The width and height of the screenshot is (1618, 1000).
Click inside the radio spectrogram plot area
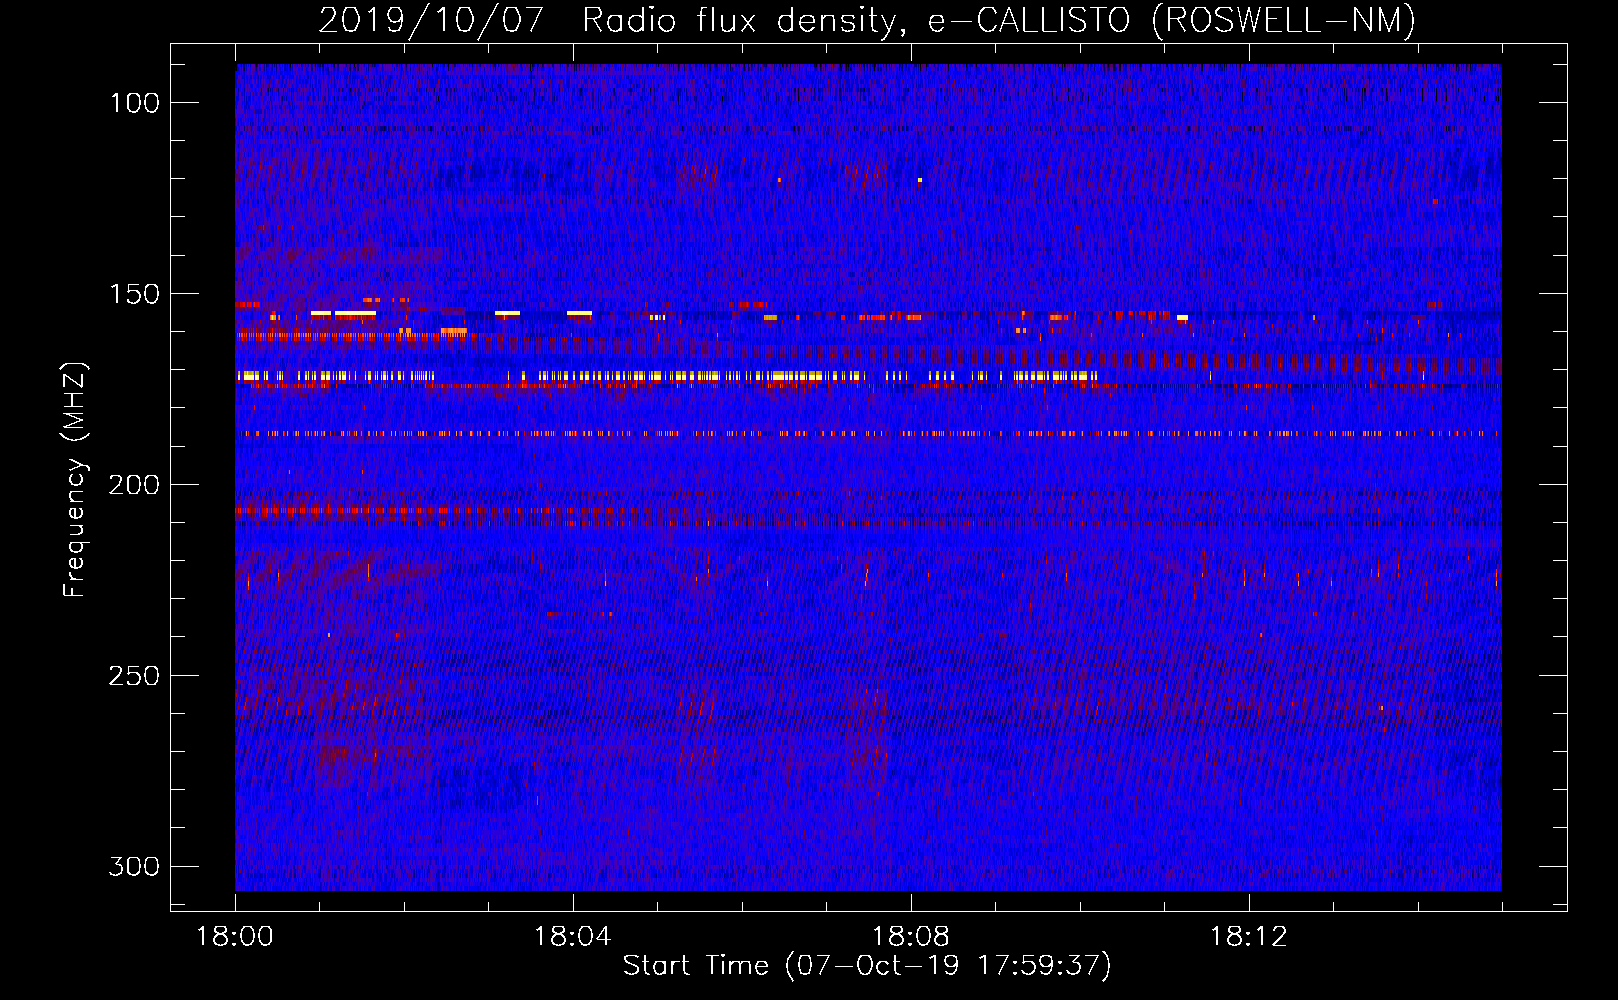(868, 477)
